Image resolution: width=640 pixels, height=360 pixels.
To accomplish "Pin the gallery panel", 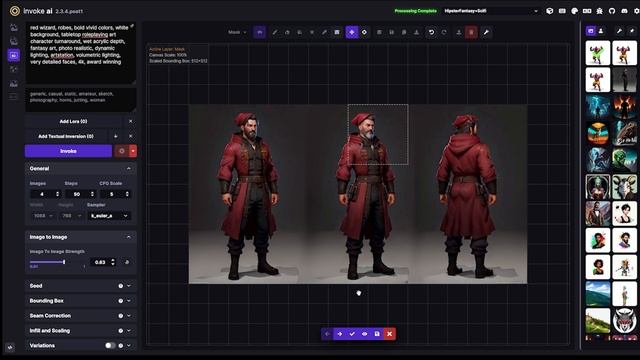I will (x=632, y=31).
